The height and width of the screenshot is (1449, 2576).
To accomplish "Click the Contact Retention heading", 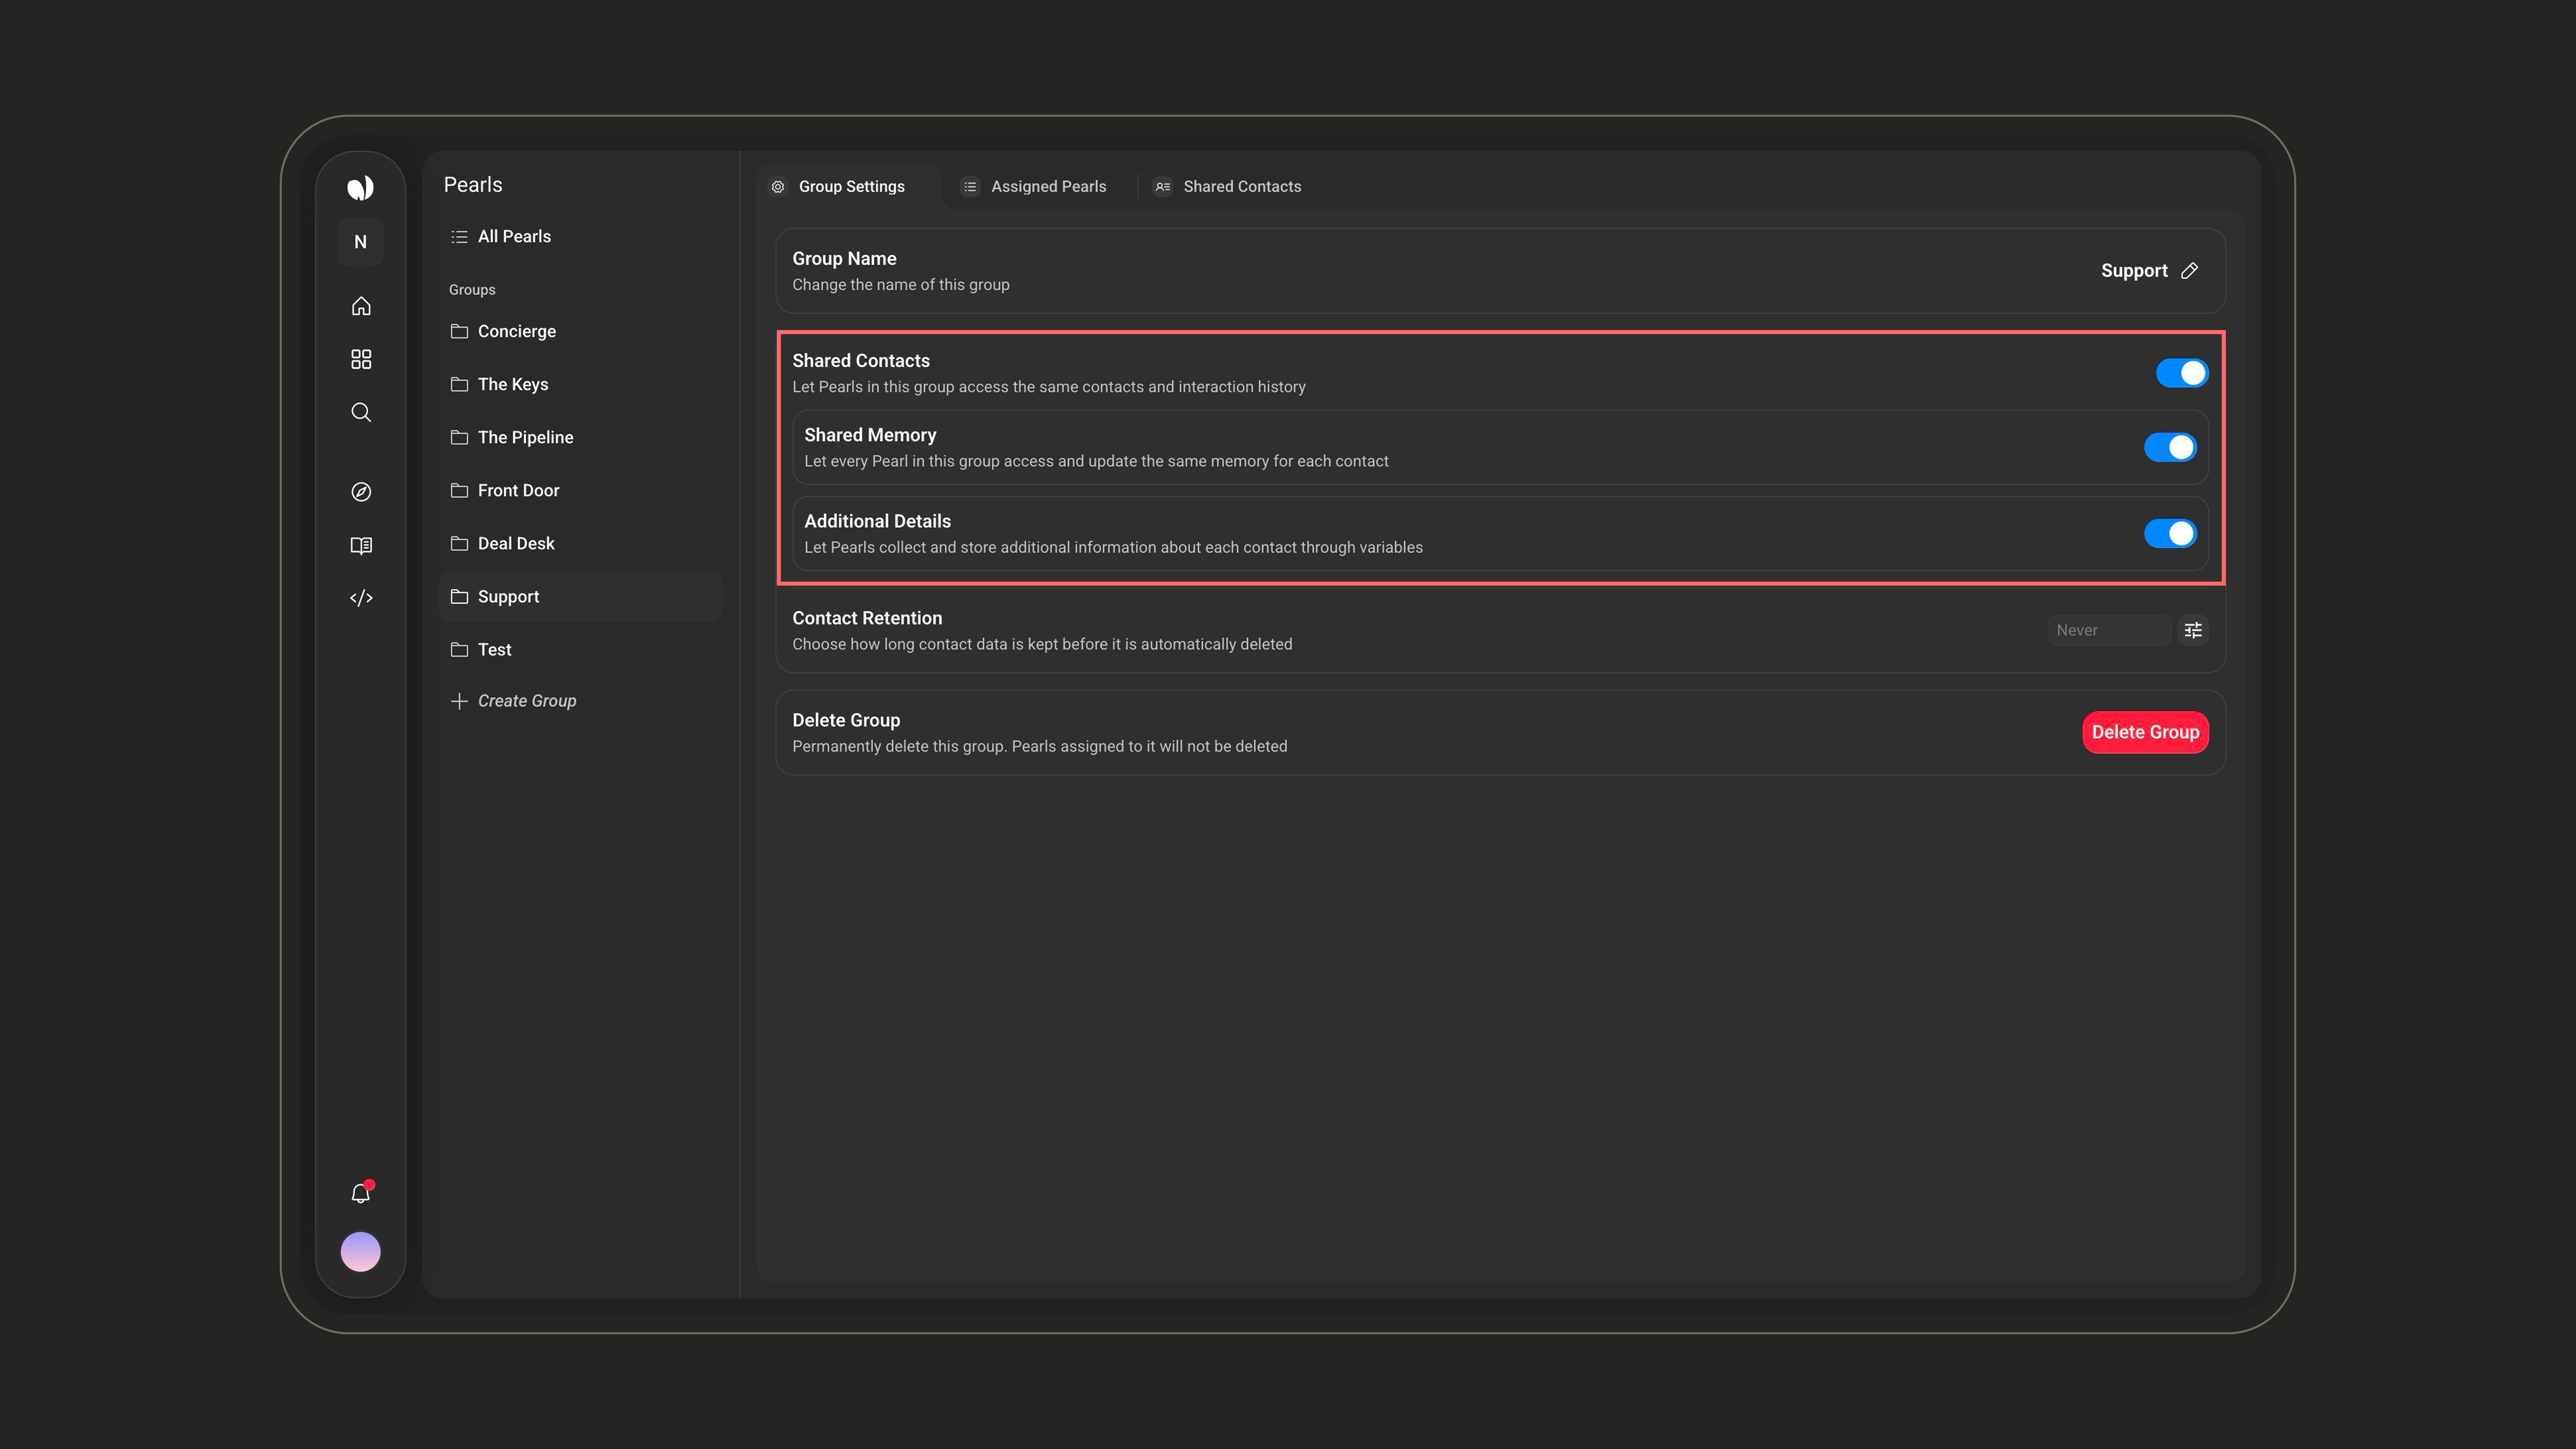I will pyautogui.click(x=867, y=618).
